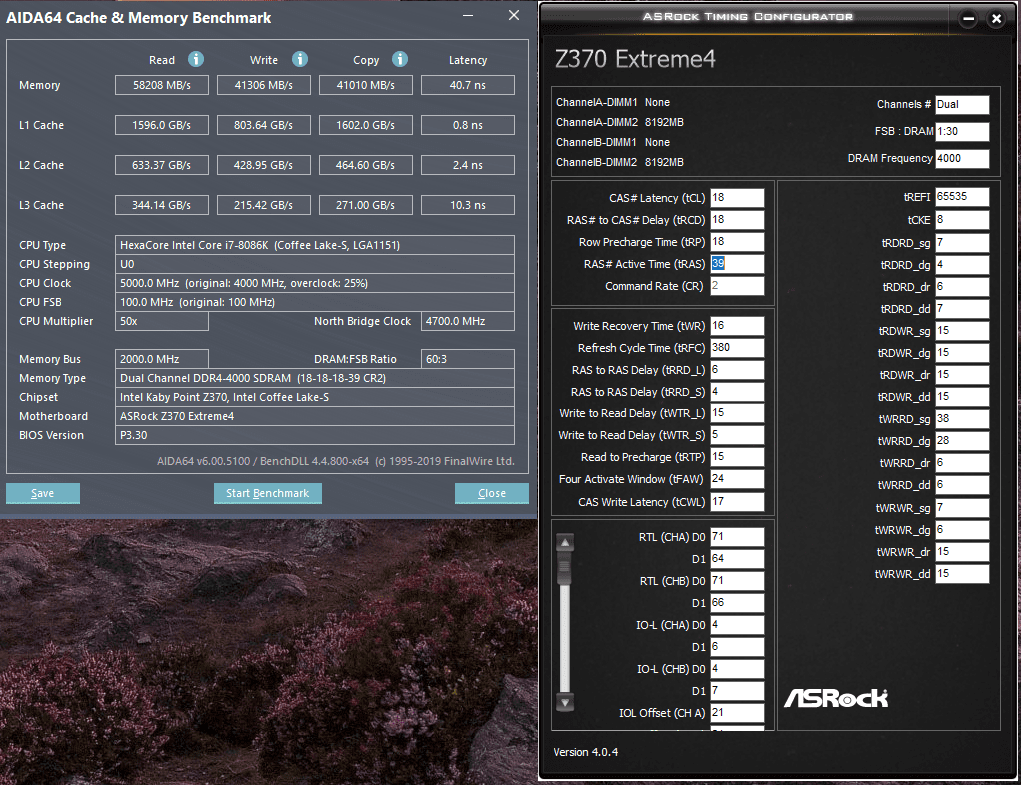Click the Copy info icon in AIDA64
This screenshot has height=785, width=1021.
tap(400, 59)
